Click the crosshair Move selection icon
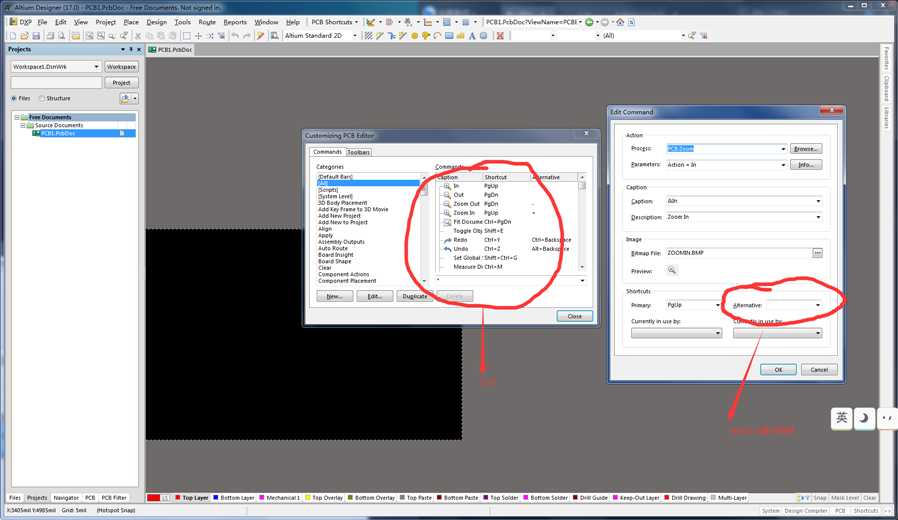Image resolution: width=898 pixels, height=520 pixels. (x=198, y=36)
